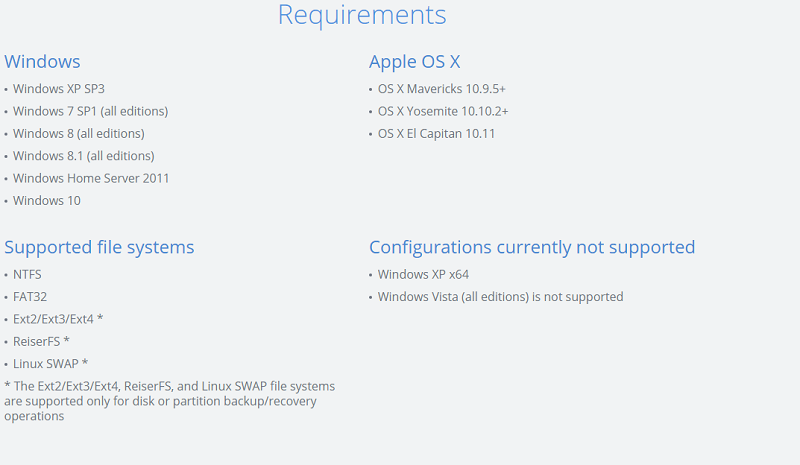The width and height of the screenshot is (800, 465).
Task: Click OS X Mavericks 10.9.5+ item
Action: coord(441,89)
